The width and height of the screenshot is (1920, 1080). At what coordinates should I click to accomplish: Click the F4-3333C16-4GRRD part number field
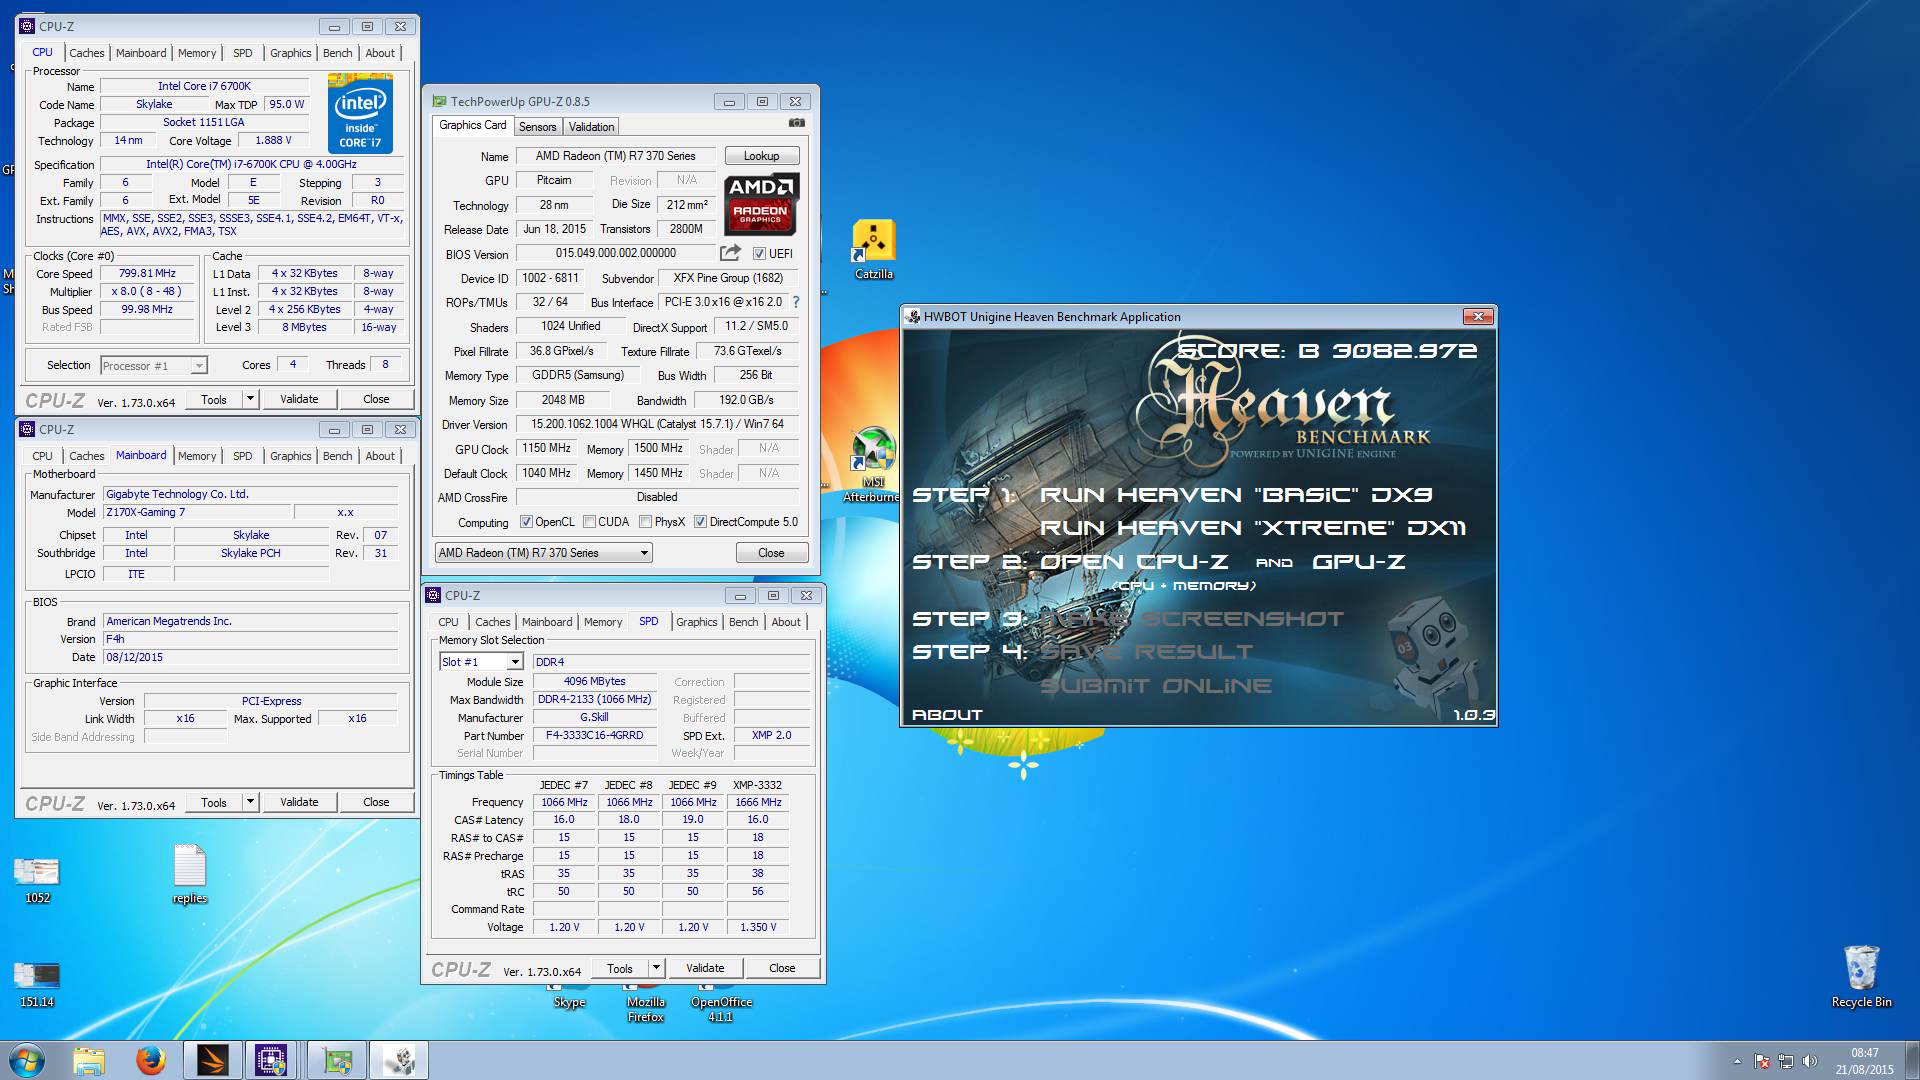(x=594, y=735)
